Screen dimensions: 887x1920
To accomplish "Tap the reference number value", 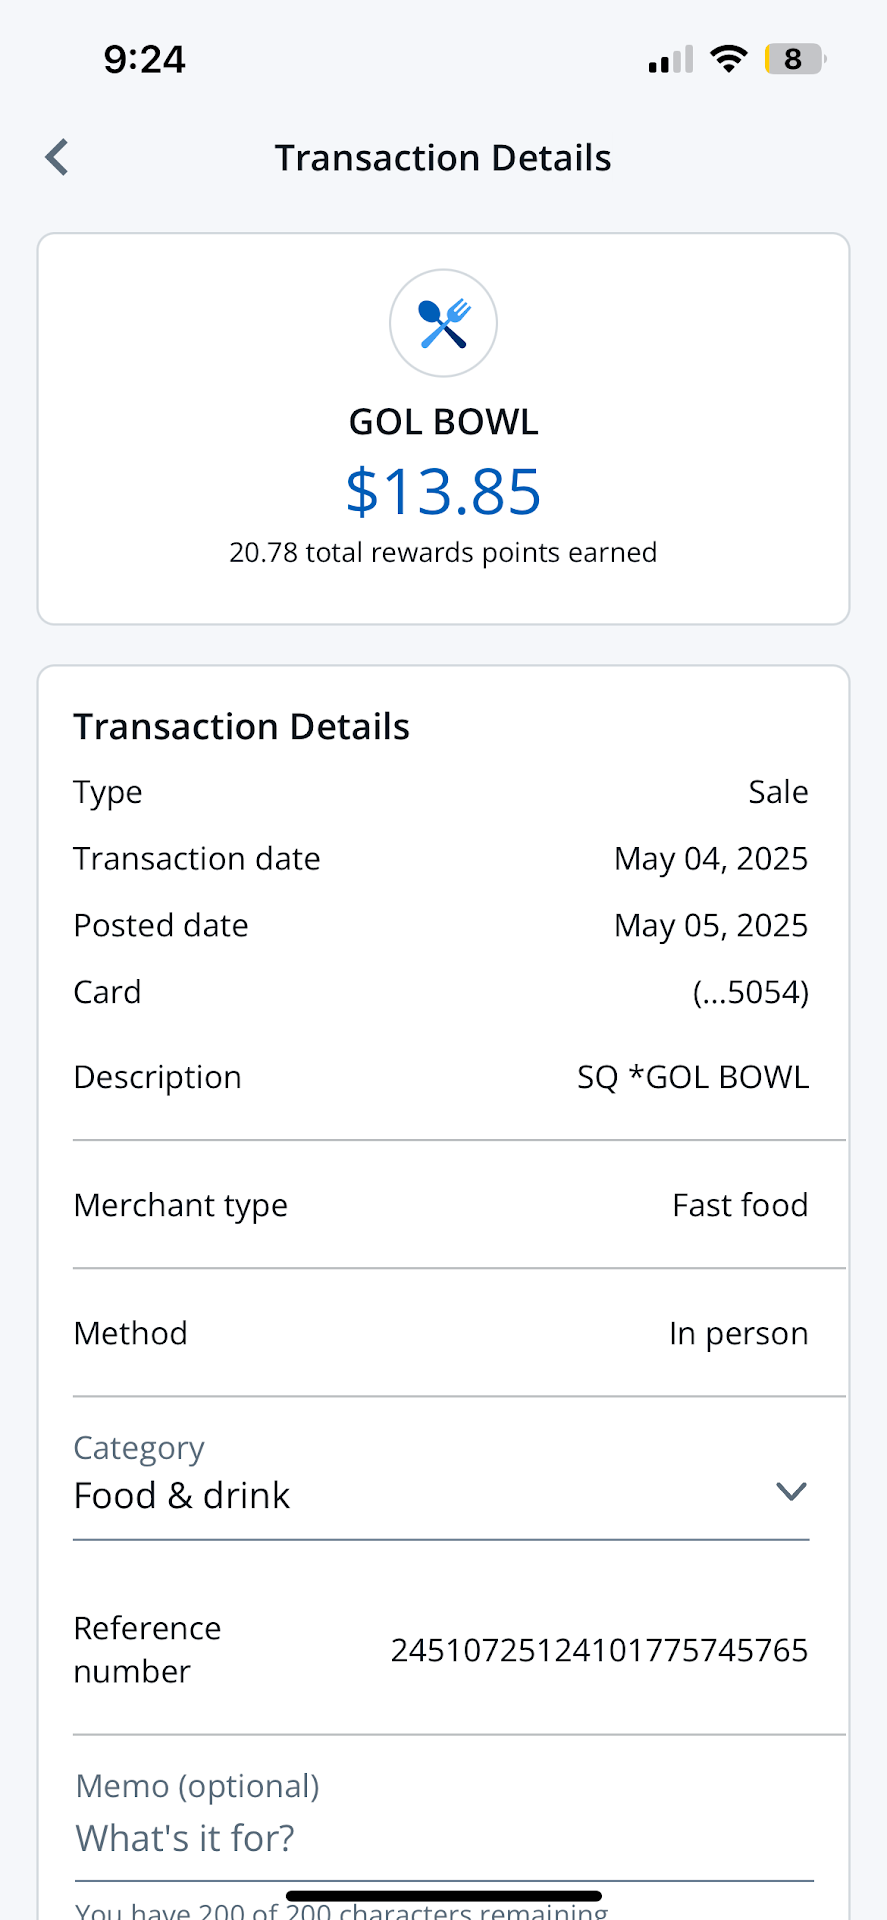I will click(599, 1650).
